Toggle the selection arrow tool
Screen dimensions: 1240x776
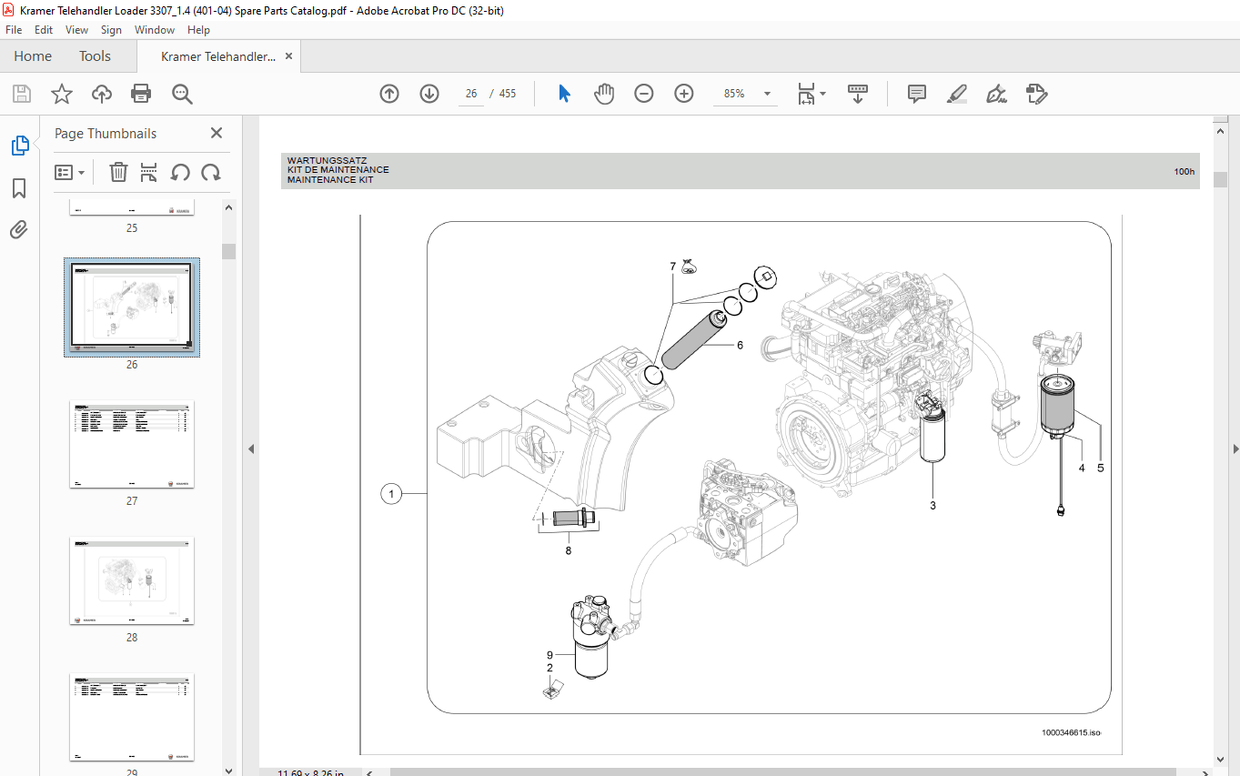[x=564, y=93]
